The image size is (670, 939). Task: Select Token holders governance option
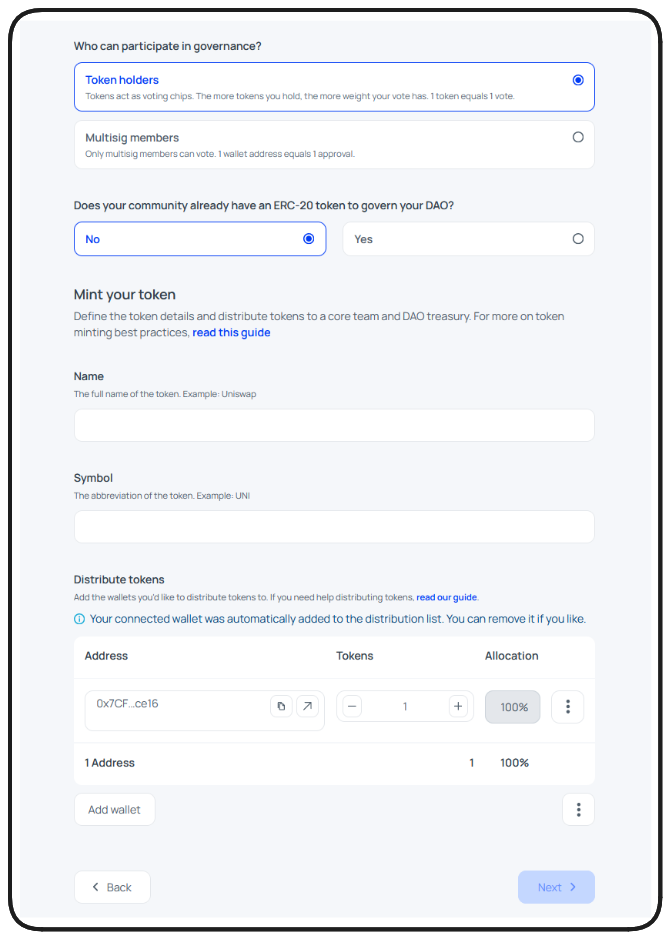coord(334,87)
